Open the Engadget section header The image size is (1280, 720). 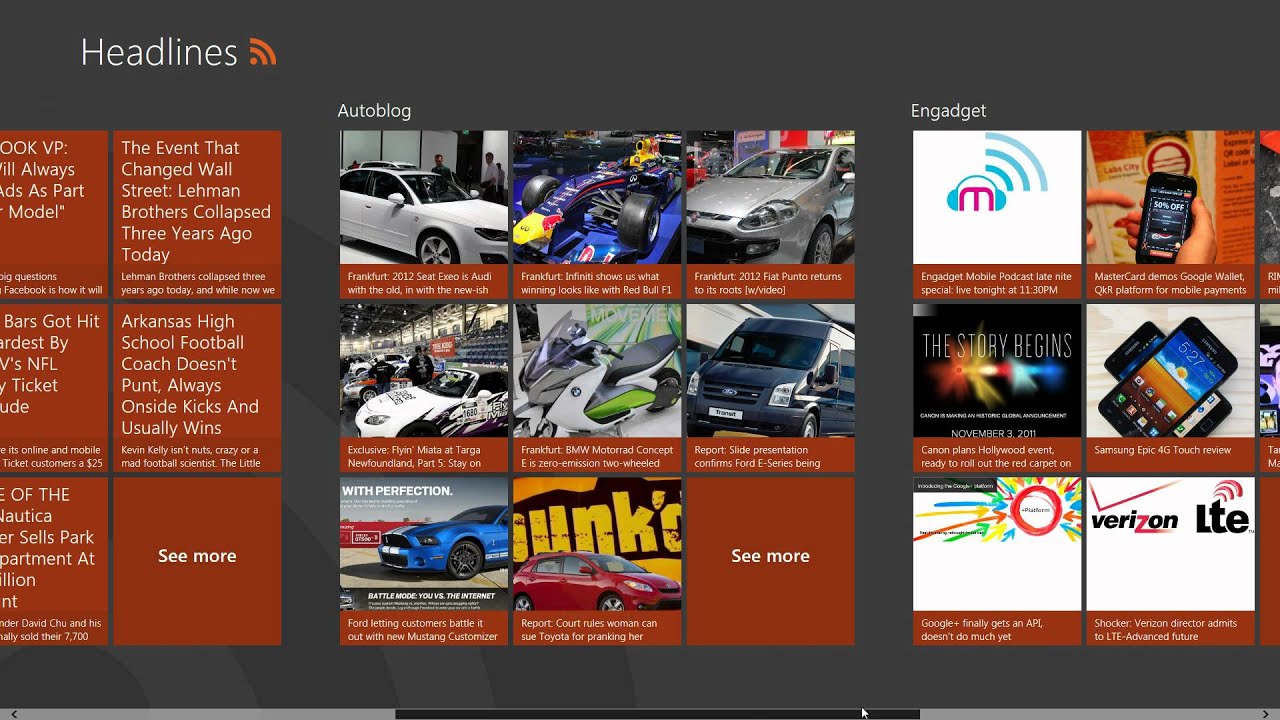948,111
